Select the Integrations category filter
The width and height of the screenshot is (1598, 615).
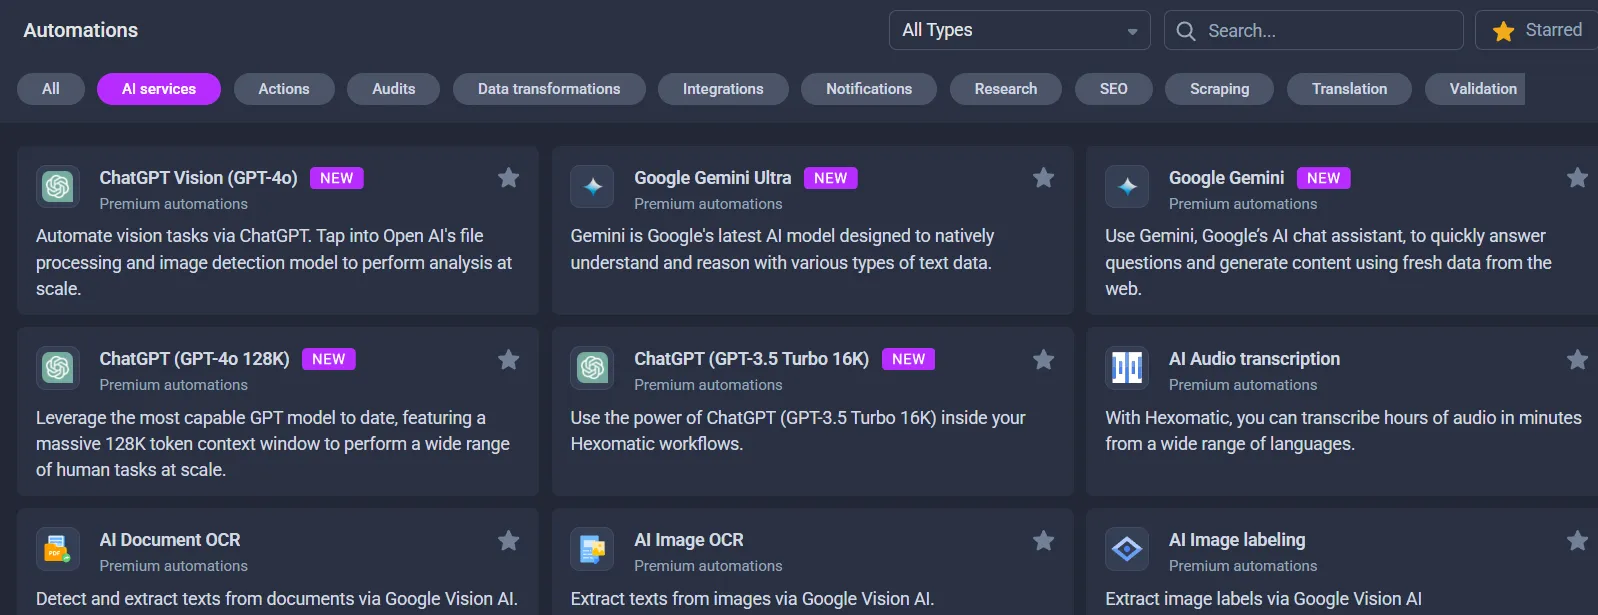722,89
